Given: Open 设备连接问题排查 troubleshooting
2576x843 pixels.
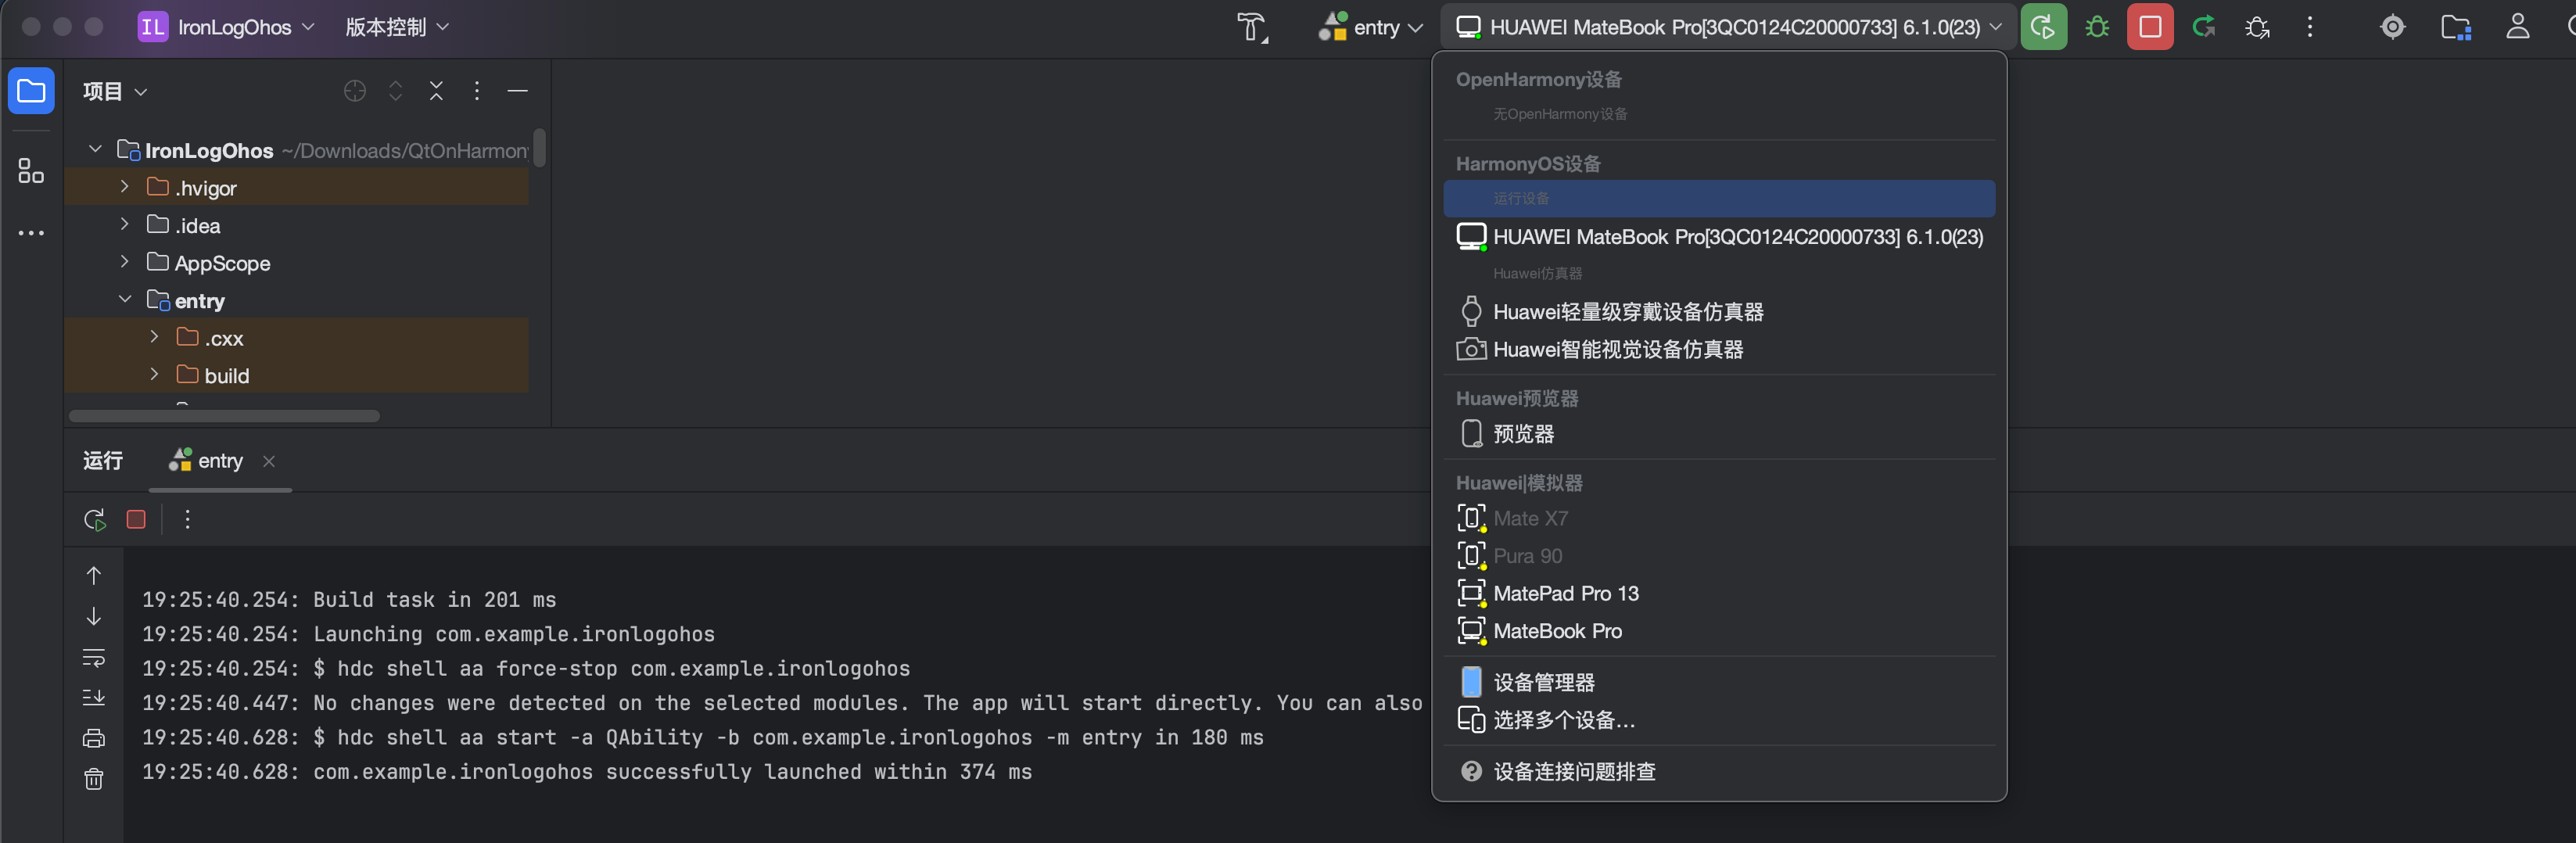Looking at the screenshot, I should click(1719, 771).
